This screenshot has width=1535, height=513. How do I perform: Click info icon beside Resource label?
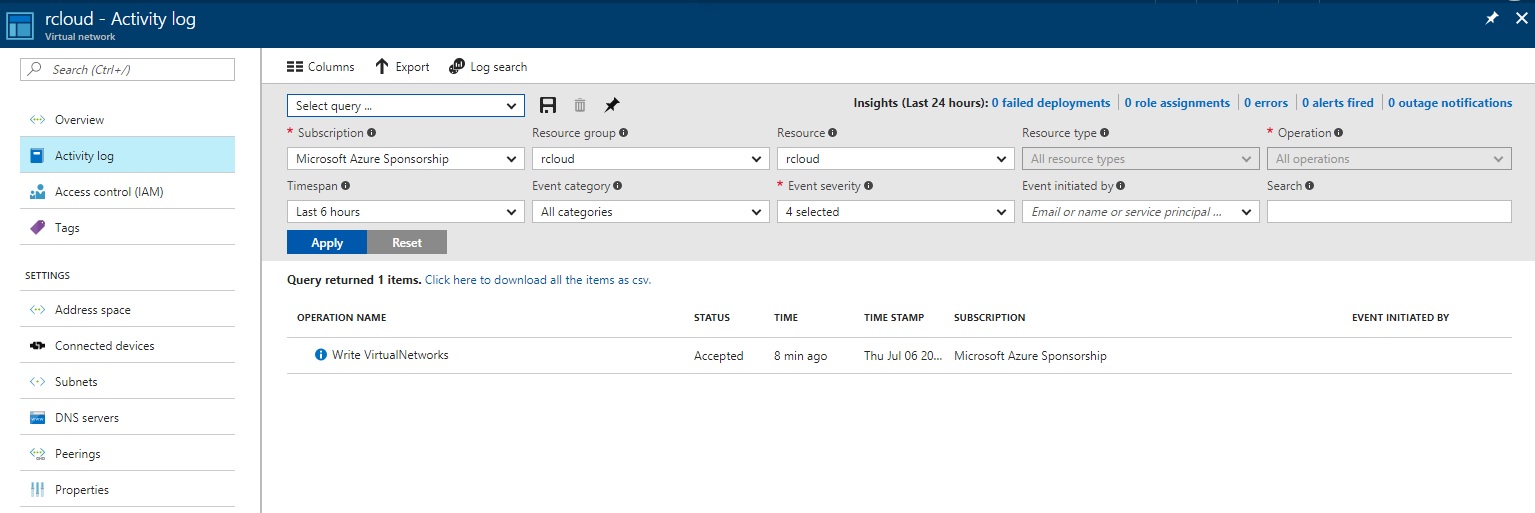tap(833, 132)
